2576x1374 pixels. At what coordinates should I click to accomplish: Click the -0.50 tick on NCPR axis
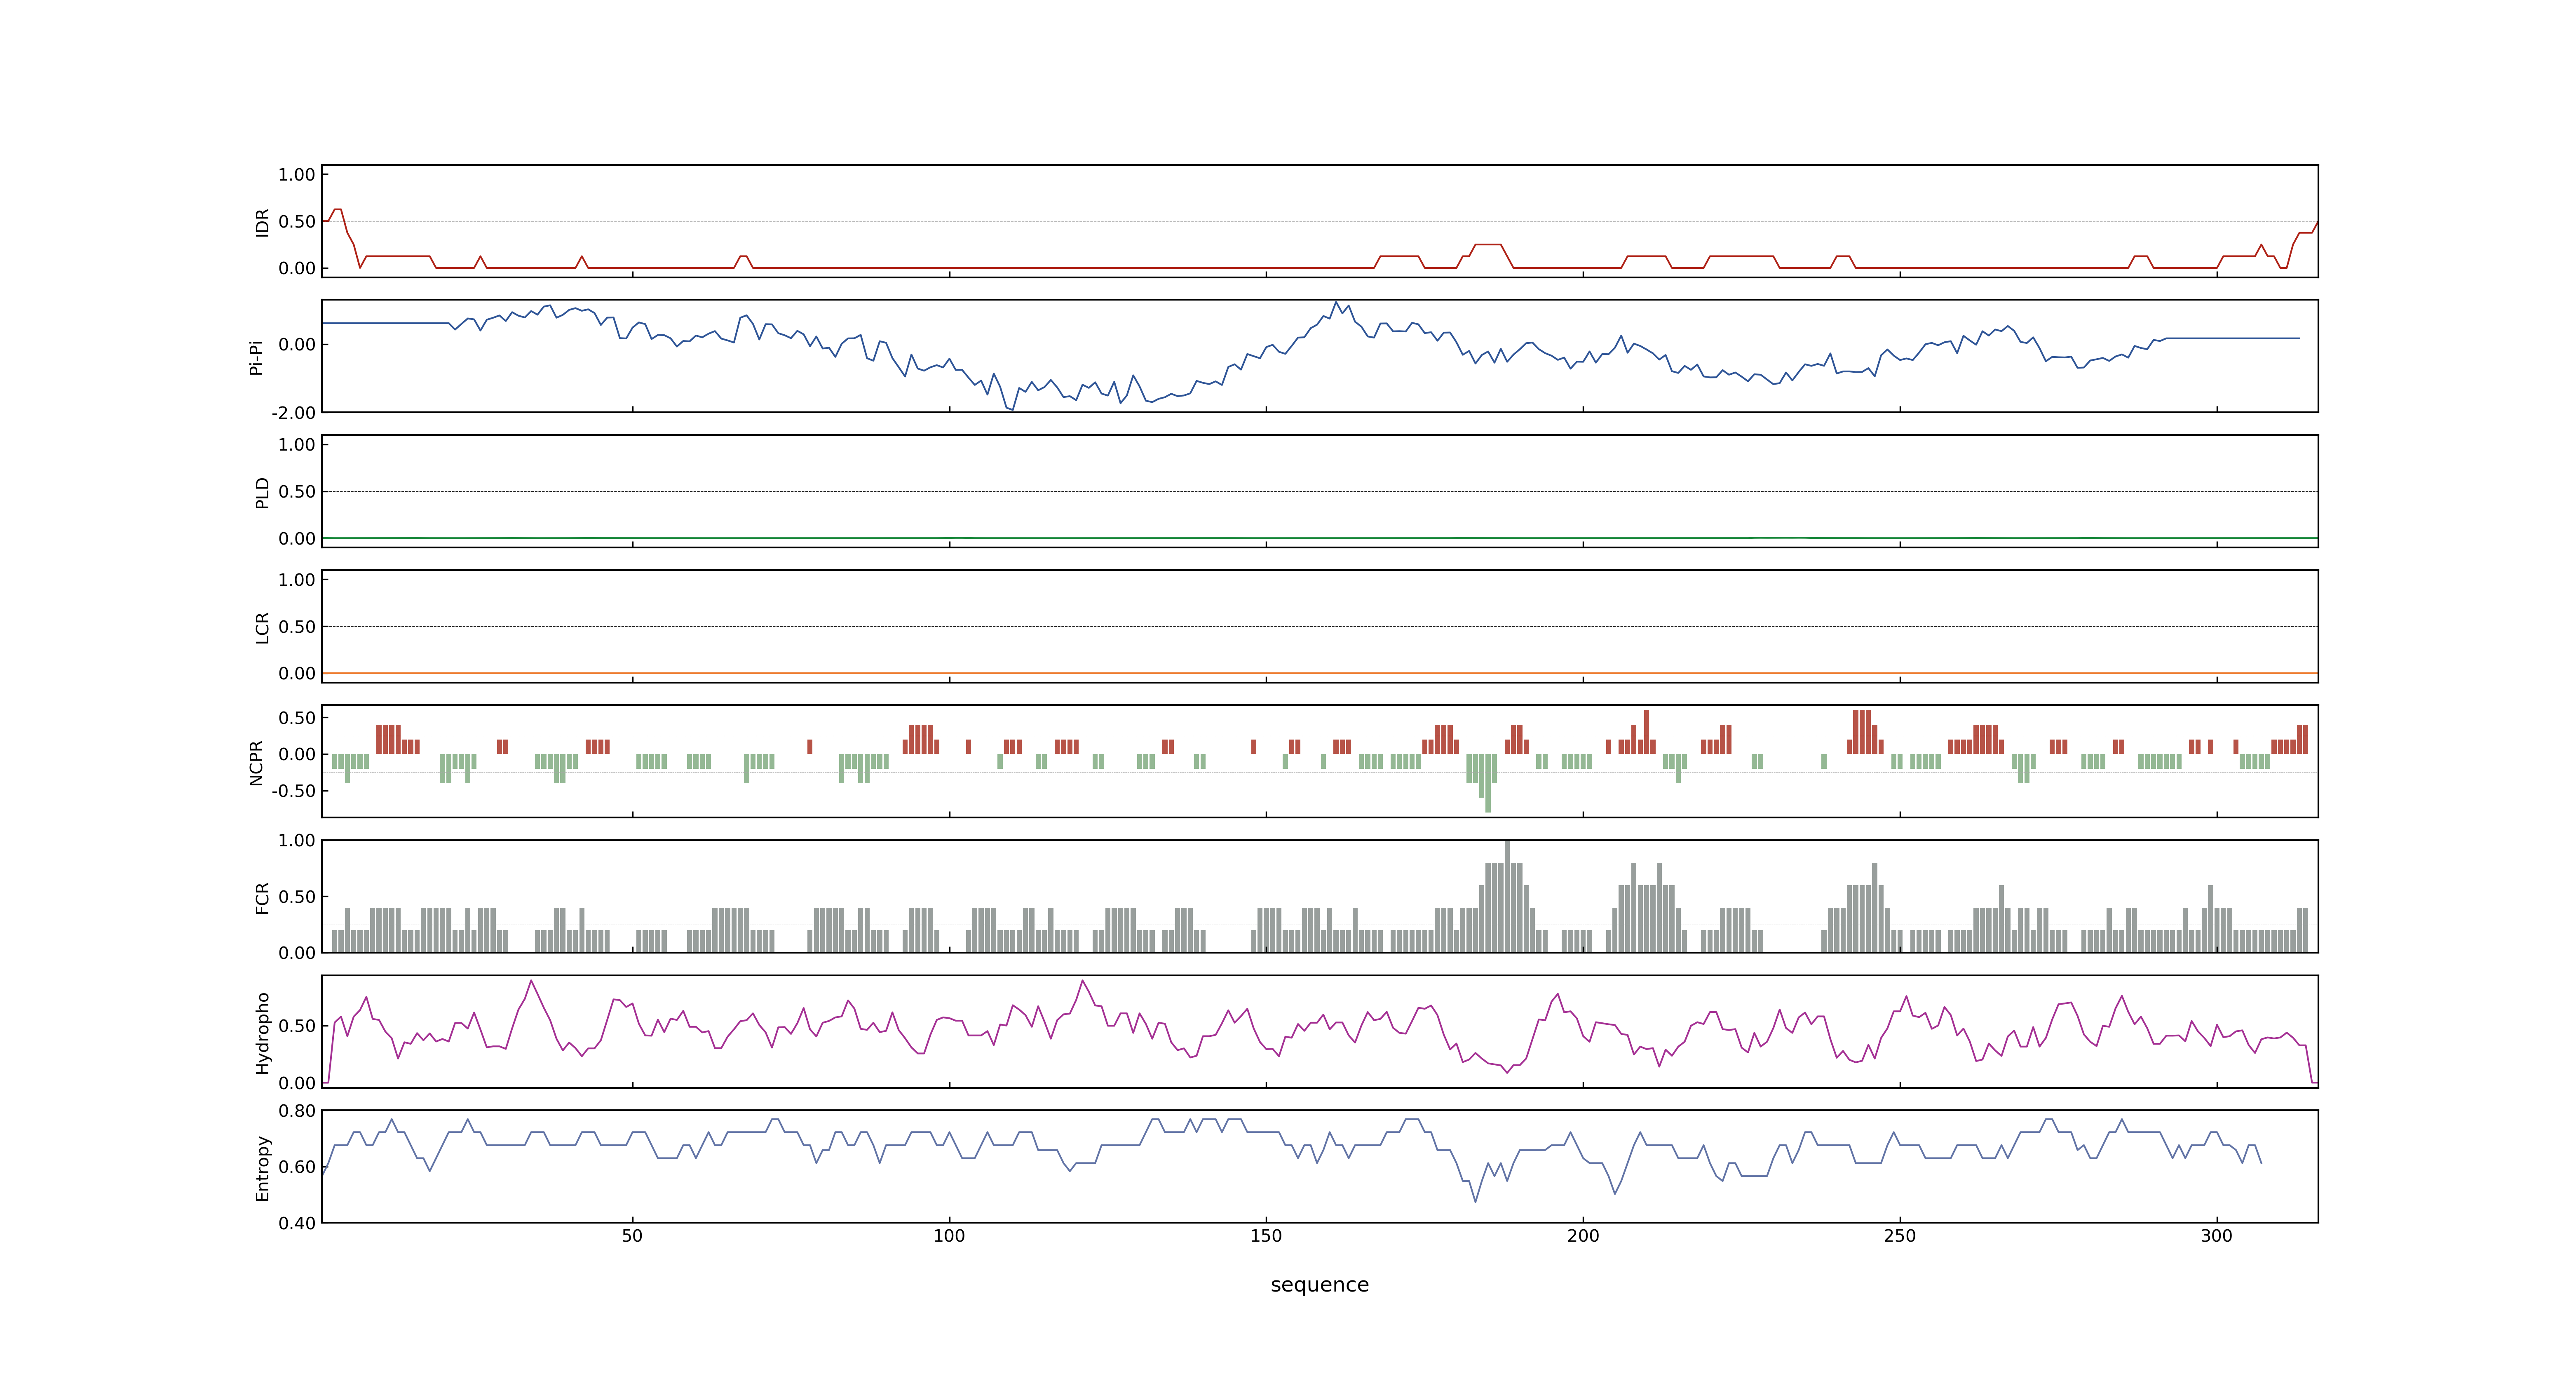(x=293, y=791)
